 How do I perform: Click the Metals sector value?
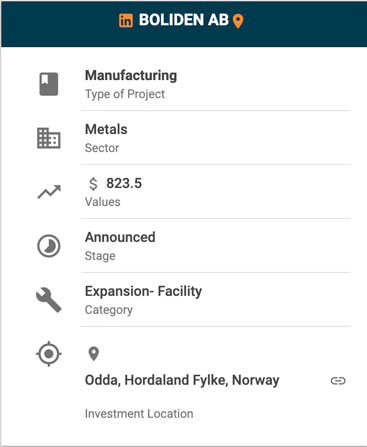tap(106, 129)
